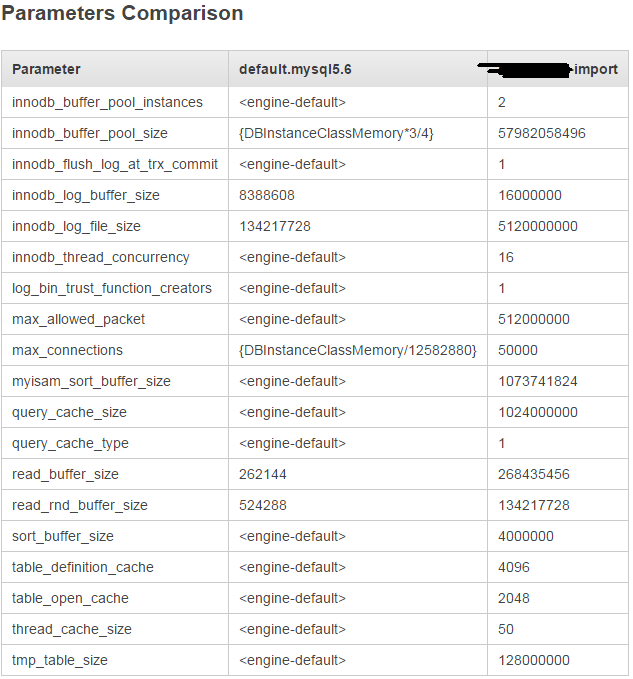Click the read_rnd_buffer_size default 524288
633x679 pixels.
coord(263,505)
